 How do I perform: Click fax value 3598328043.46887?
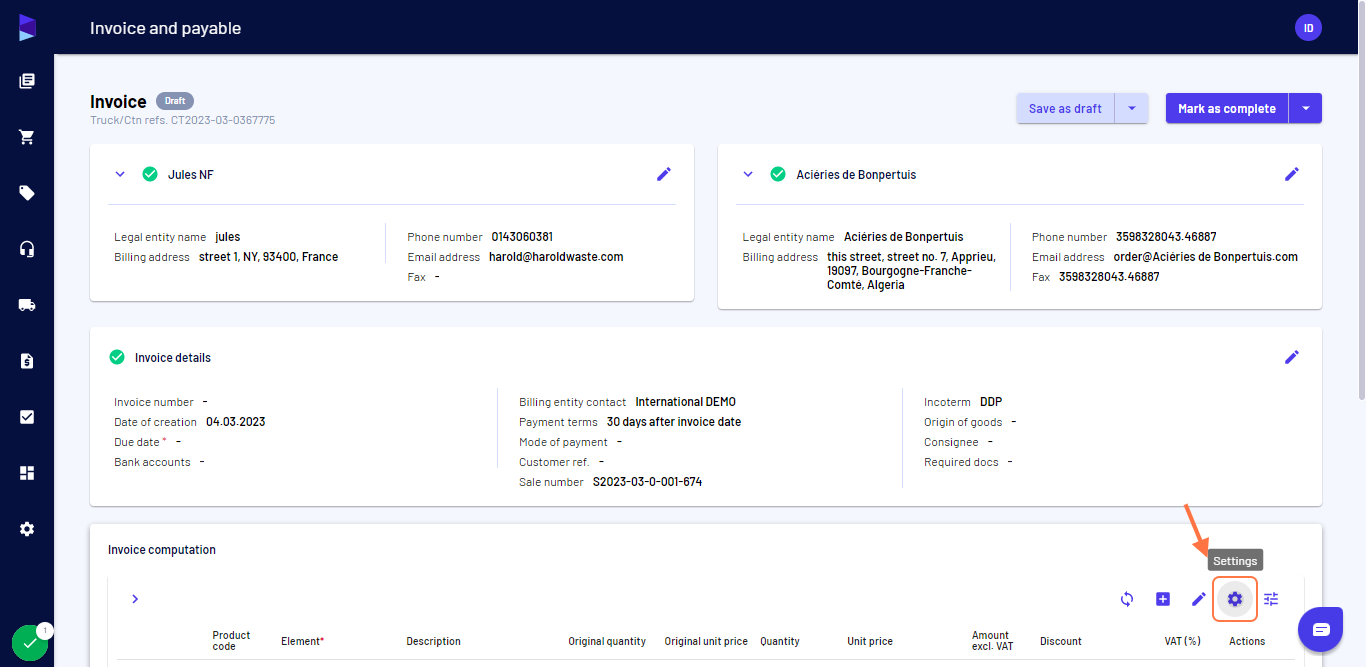coord(1109,277)
